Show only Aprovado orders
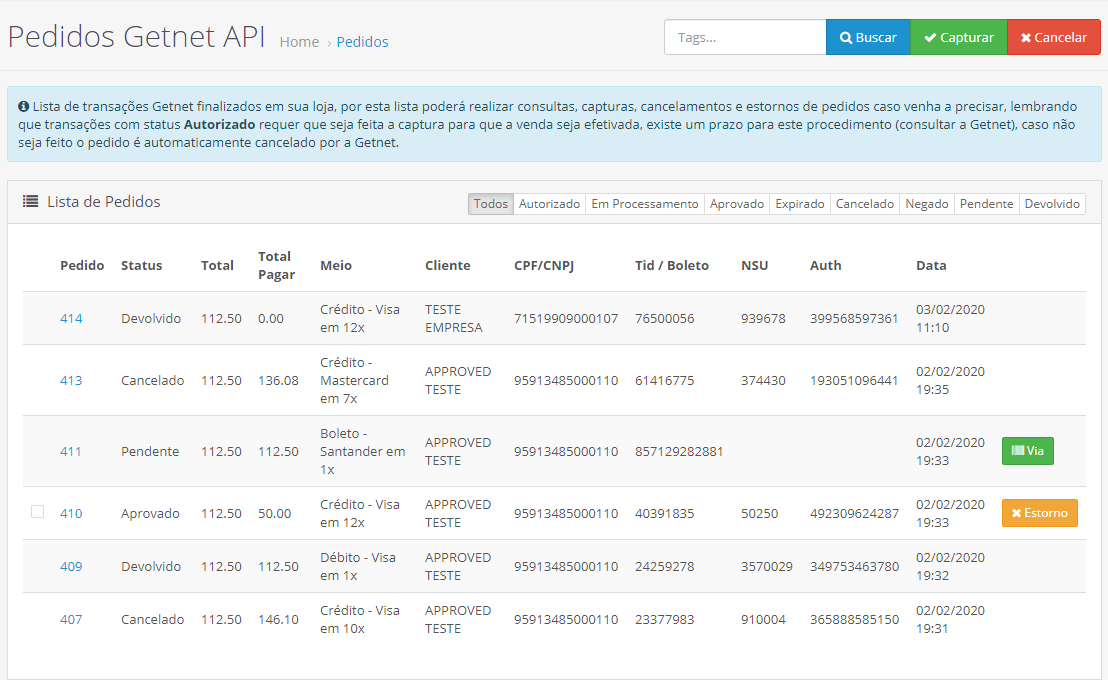 coord(736,204)
